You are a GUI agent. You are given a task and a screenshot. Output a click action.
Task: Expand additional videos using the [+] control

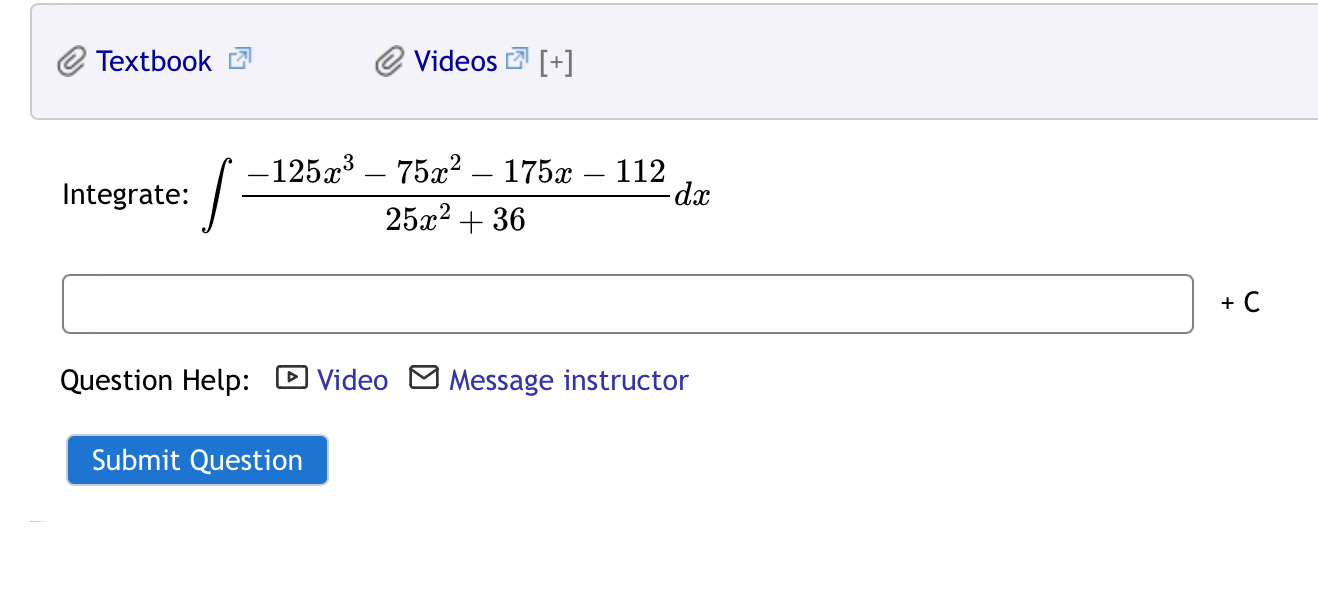click(555, 61)
